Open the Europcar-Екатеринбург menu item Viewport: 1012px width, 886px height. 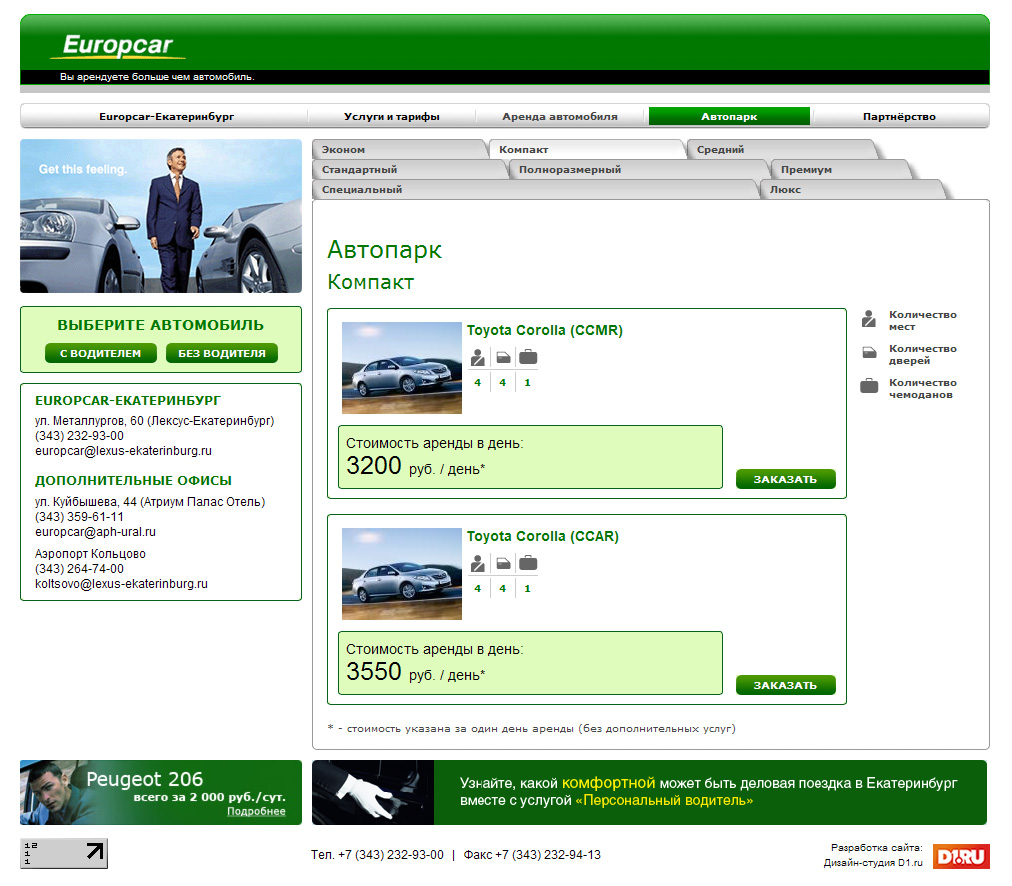coord(167,117)
